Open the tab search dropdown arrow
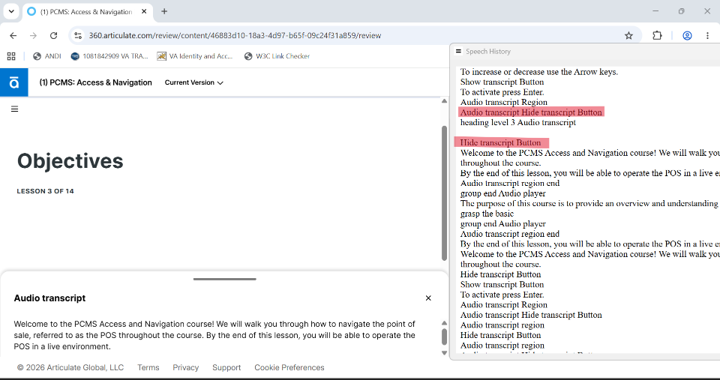720x380 pixels. (11, 11)
